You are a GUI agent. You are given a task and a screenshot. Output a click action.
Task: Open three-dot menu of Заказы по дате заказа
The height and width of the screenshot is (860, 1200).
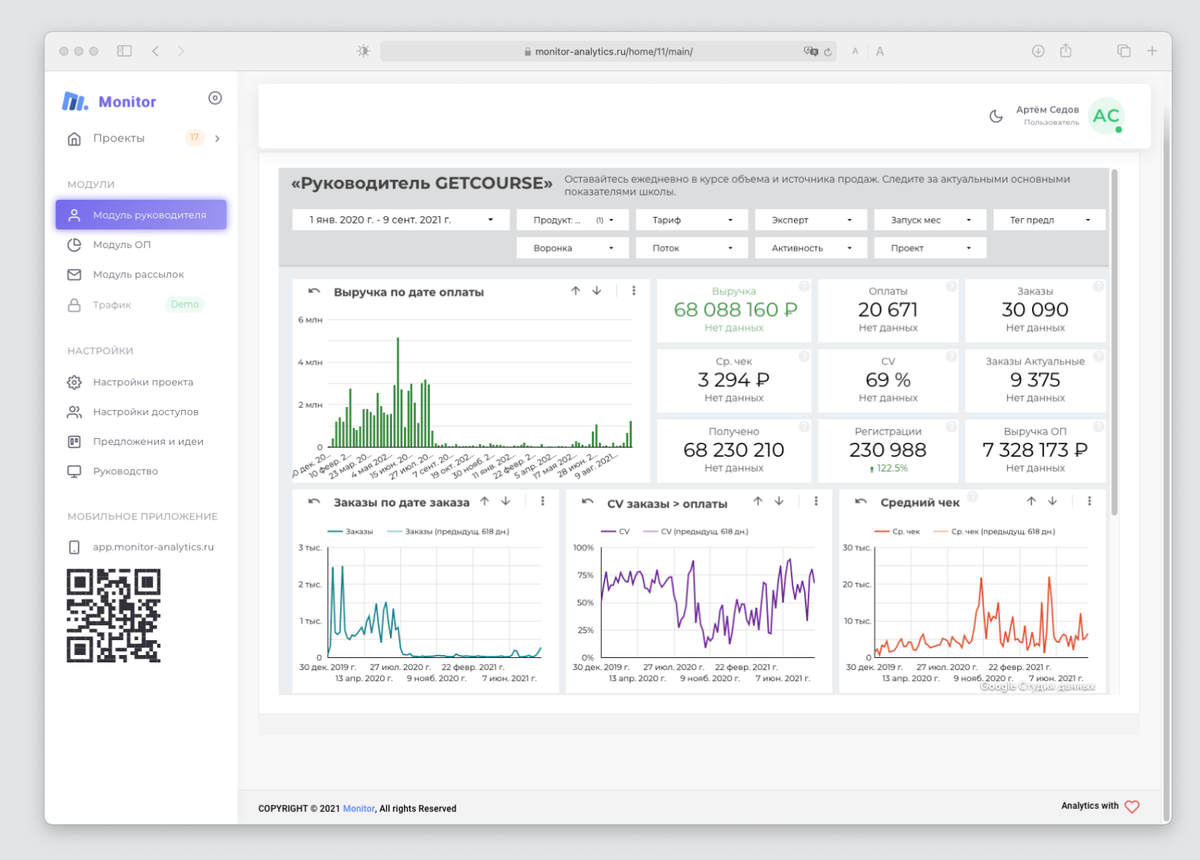(543, 502)
